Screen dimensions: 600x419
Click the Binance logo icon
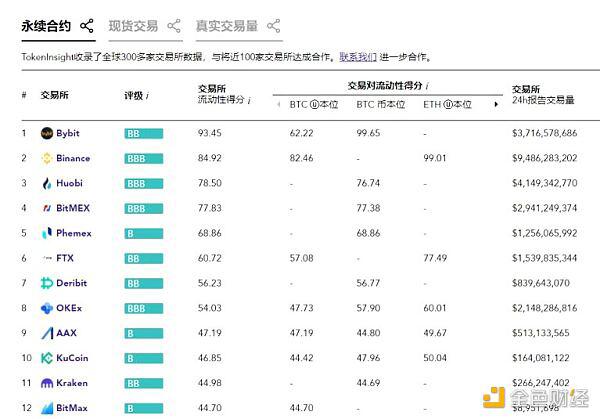pos(47,158)
